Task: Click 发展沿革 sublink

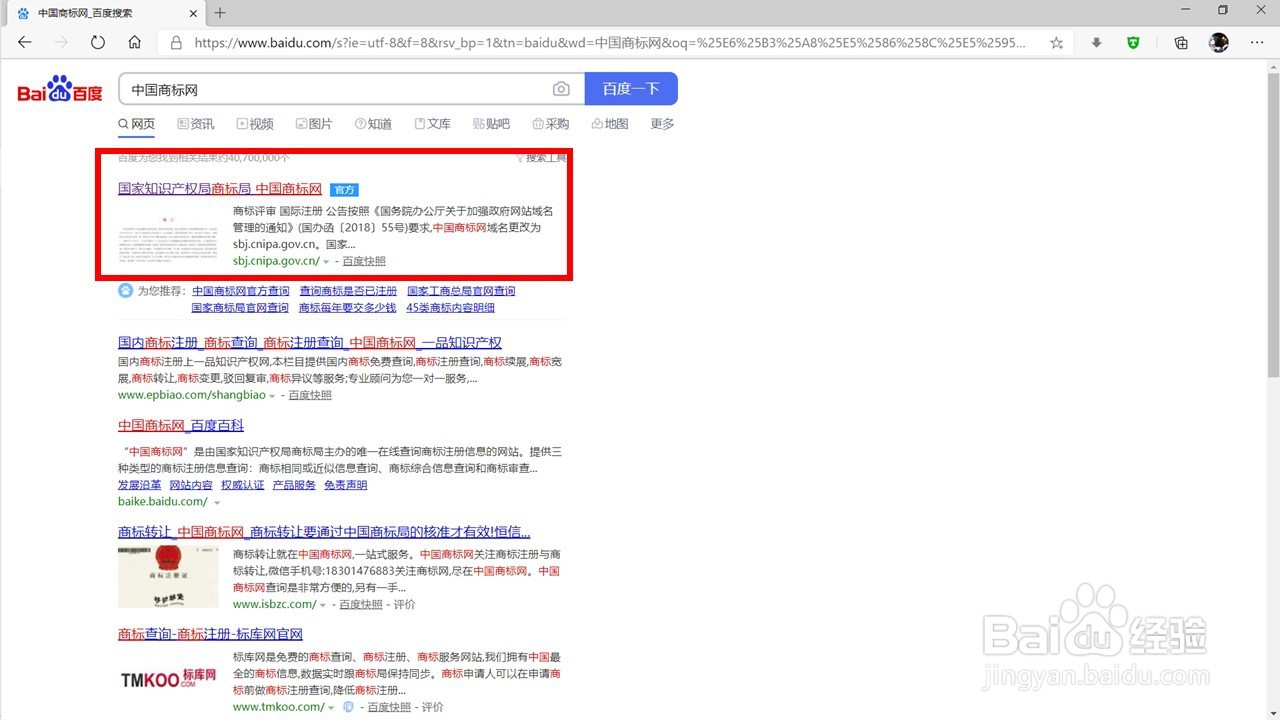Action: click(139, 485)
